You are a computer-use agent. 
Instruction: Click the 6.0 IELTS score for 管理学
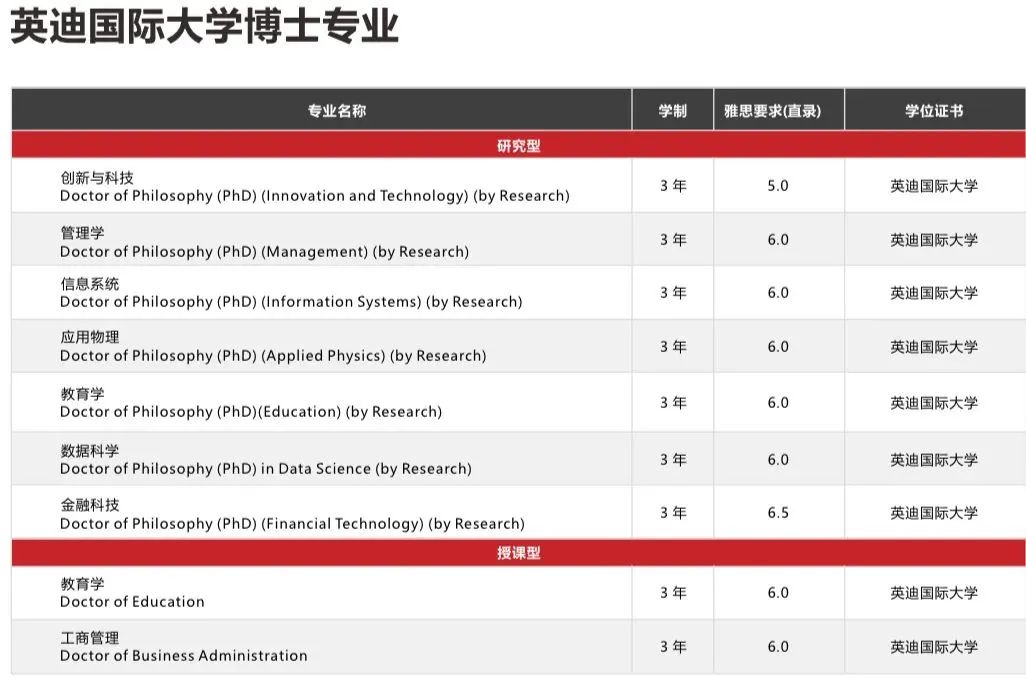click(778, 240)
